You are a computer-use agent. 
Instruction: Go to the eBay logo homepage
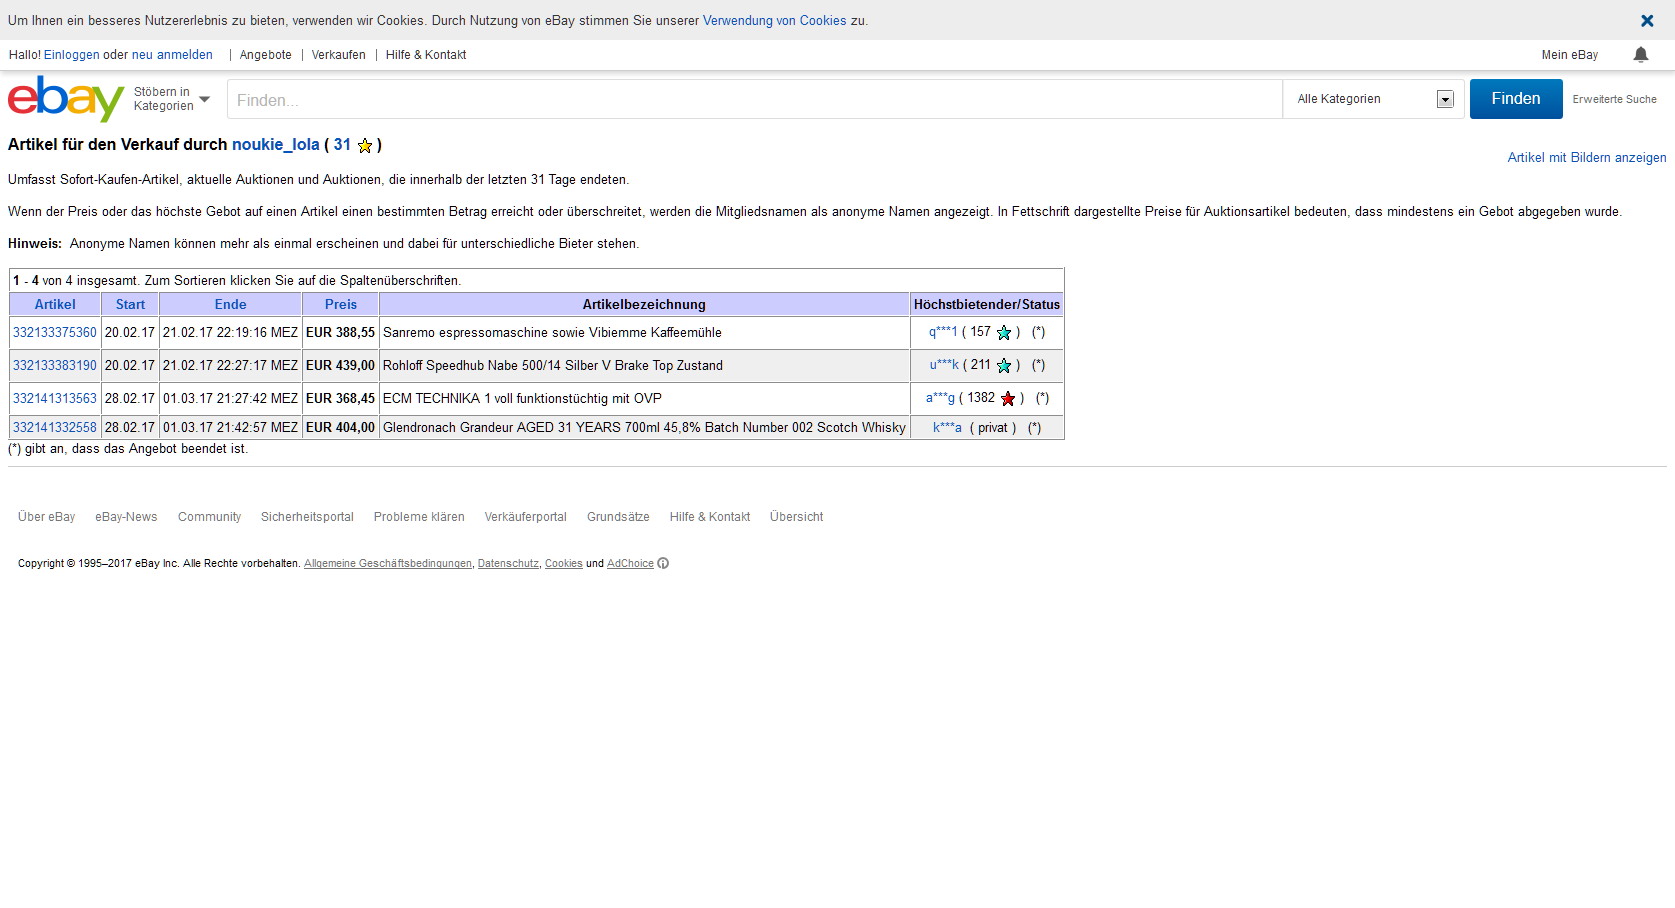click(66, 98)
